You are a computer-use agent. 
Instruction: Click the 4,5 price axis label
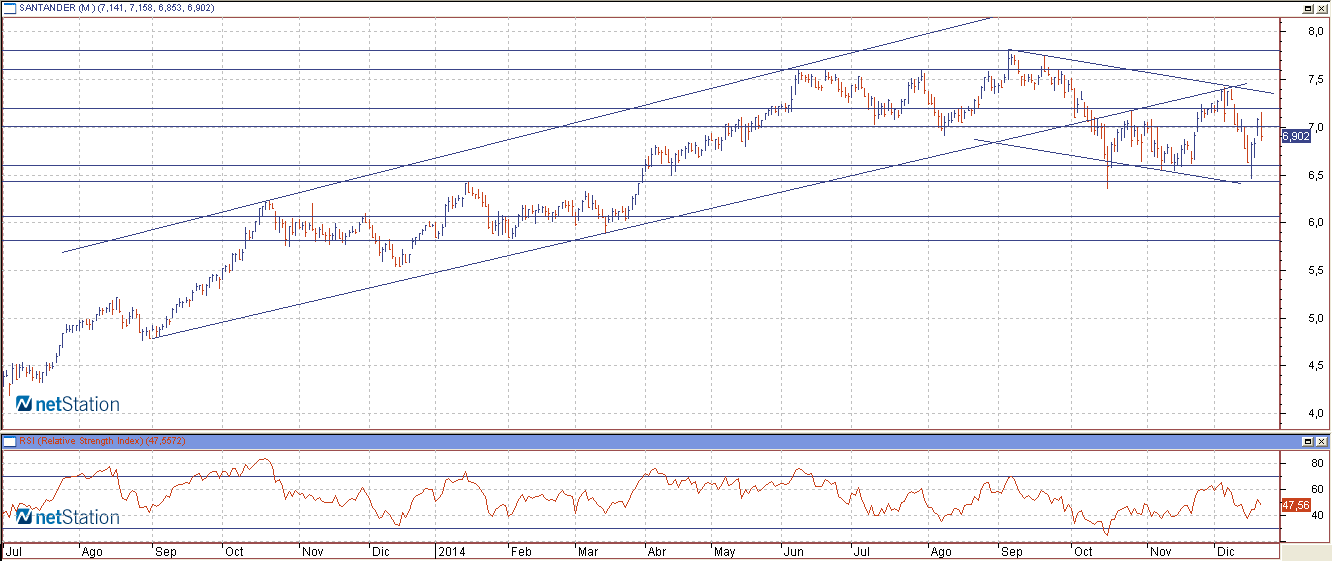tap(1316, 366)
